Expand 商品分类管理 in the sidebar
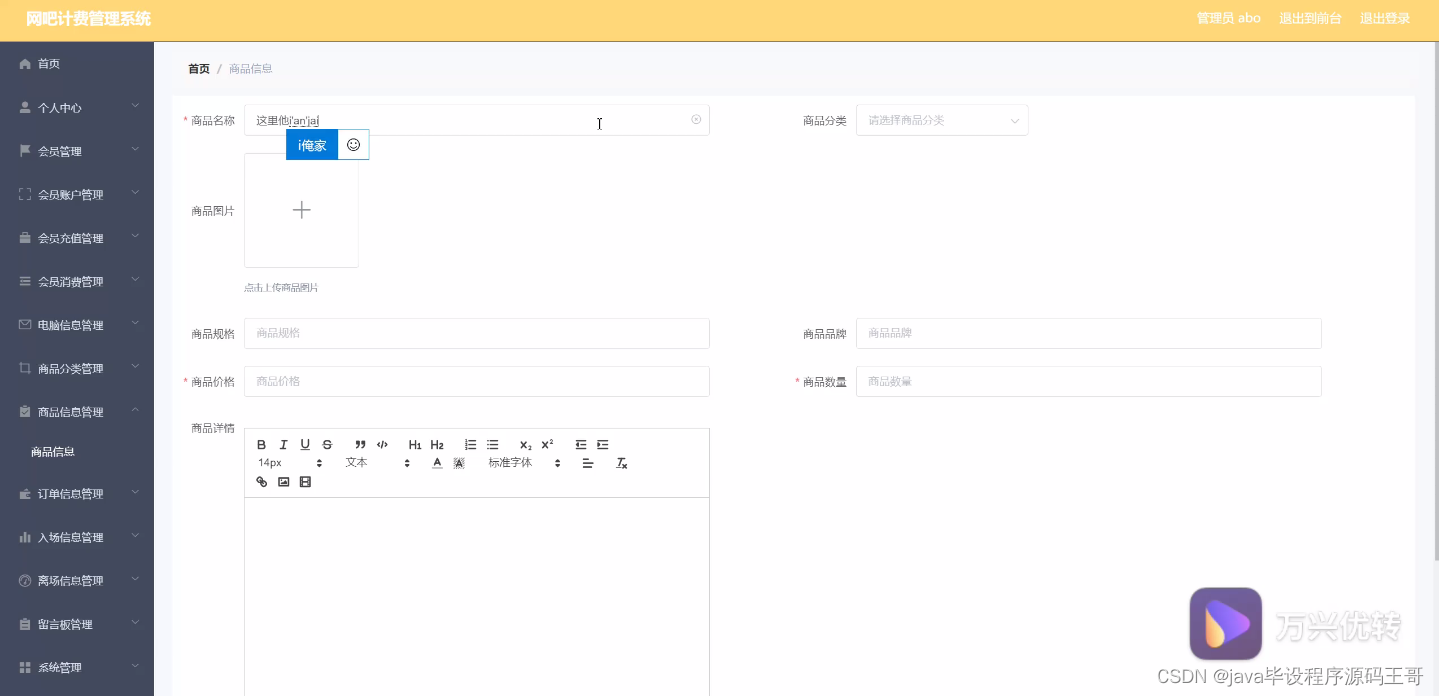The image size is (1439, 696). (x=77, y=368)
